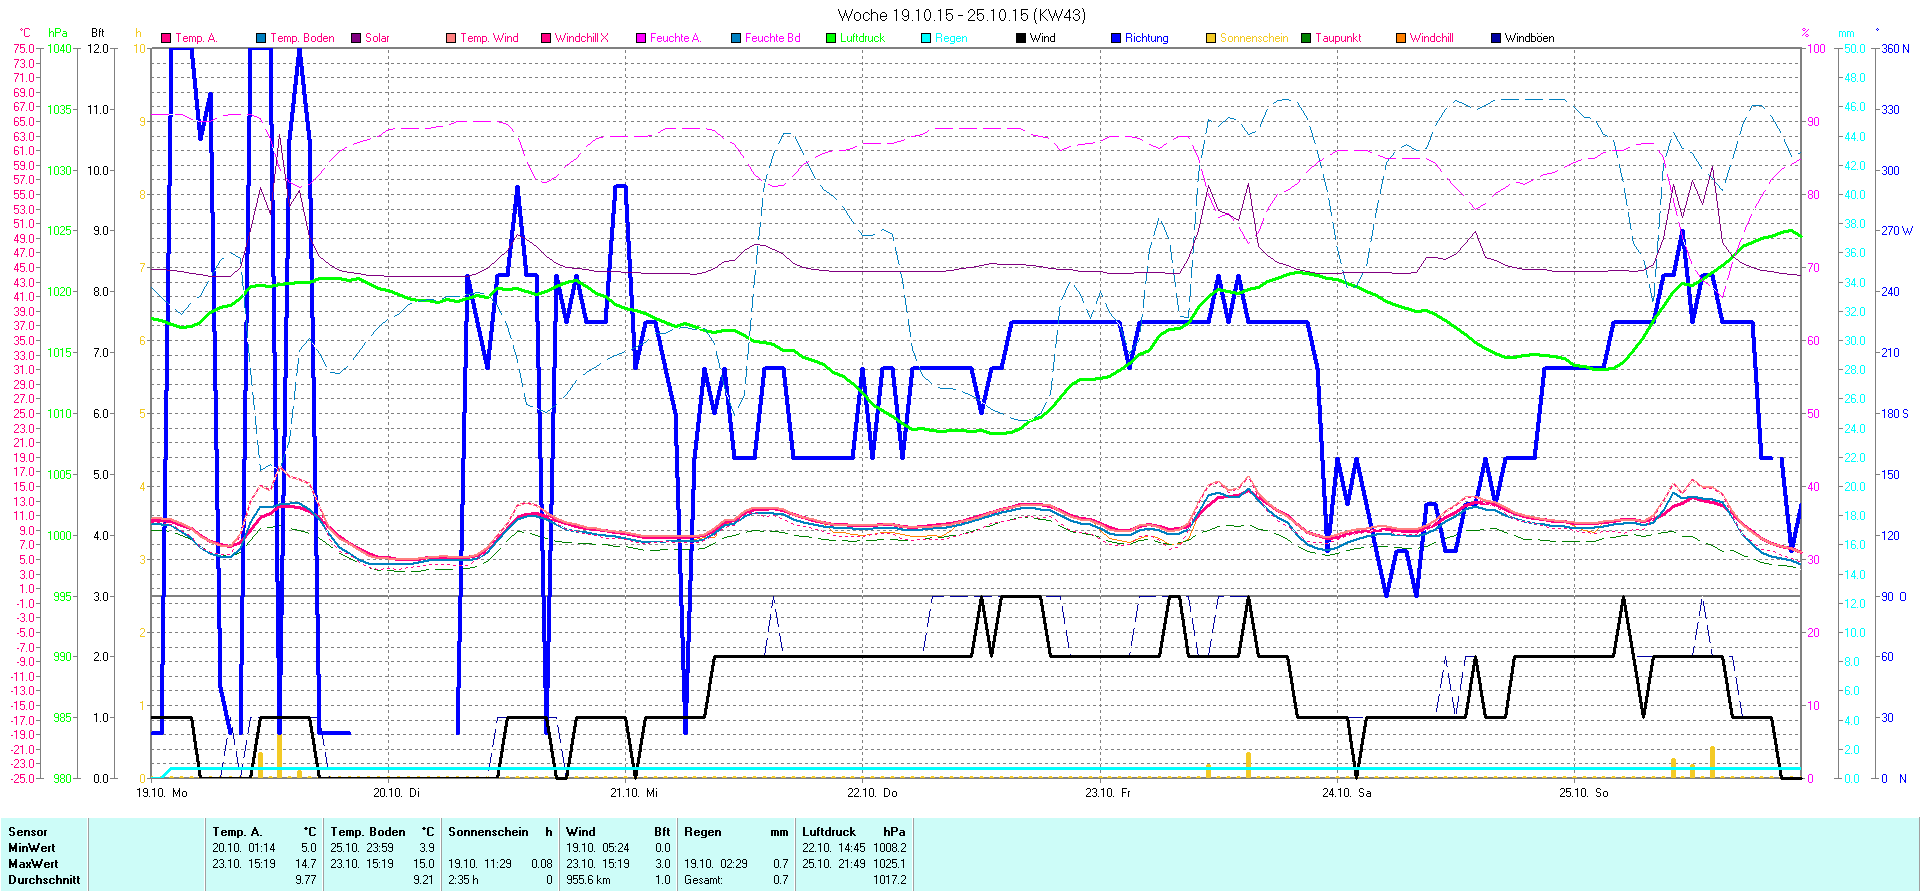Toggle the Windchill X legend label
This screenshot has width=1920, height=891.
pyautogui.click(x=581, y=38)
